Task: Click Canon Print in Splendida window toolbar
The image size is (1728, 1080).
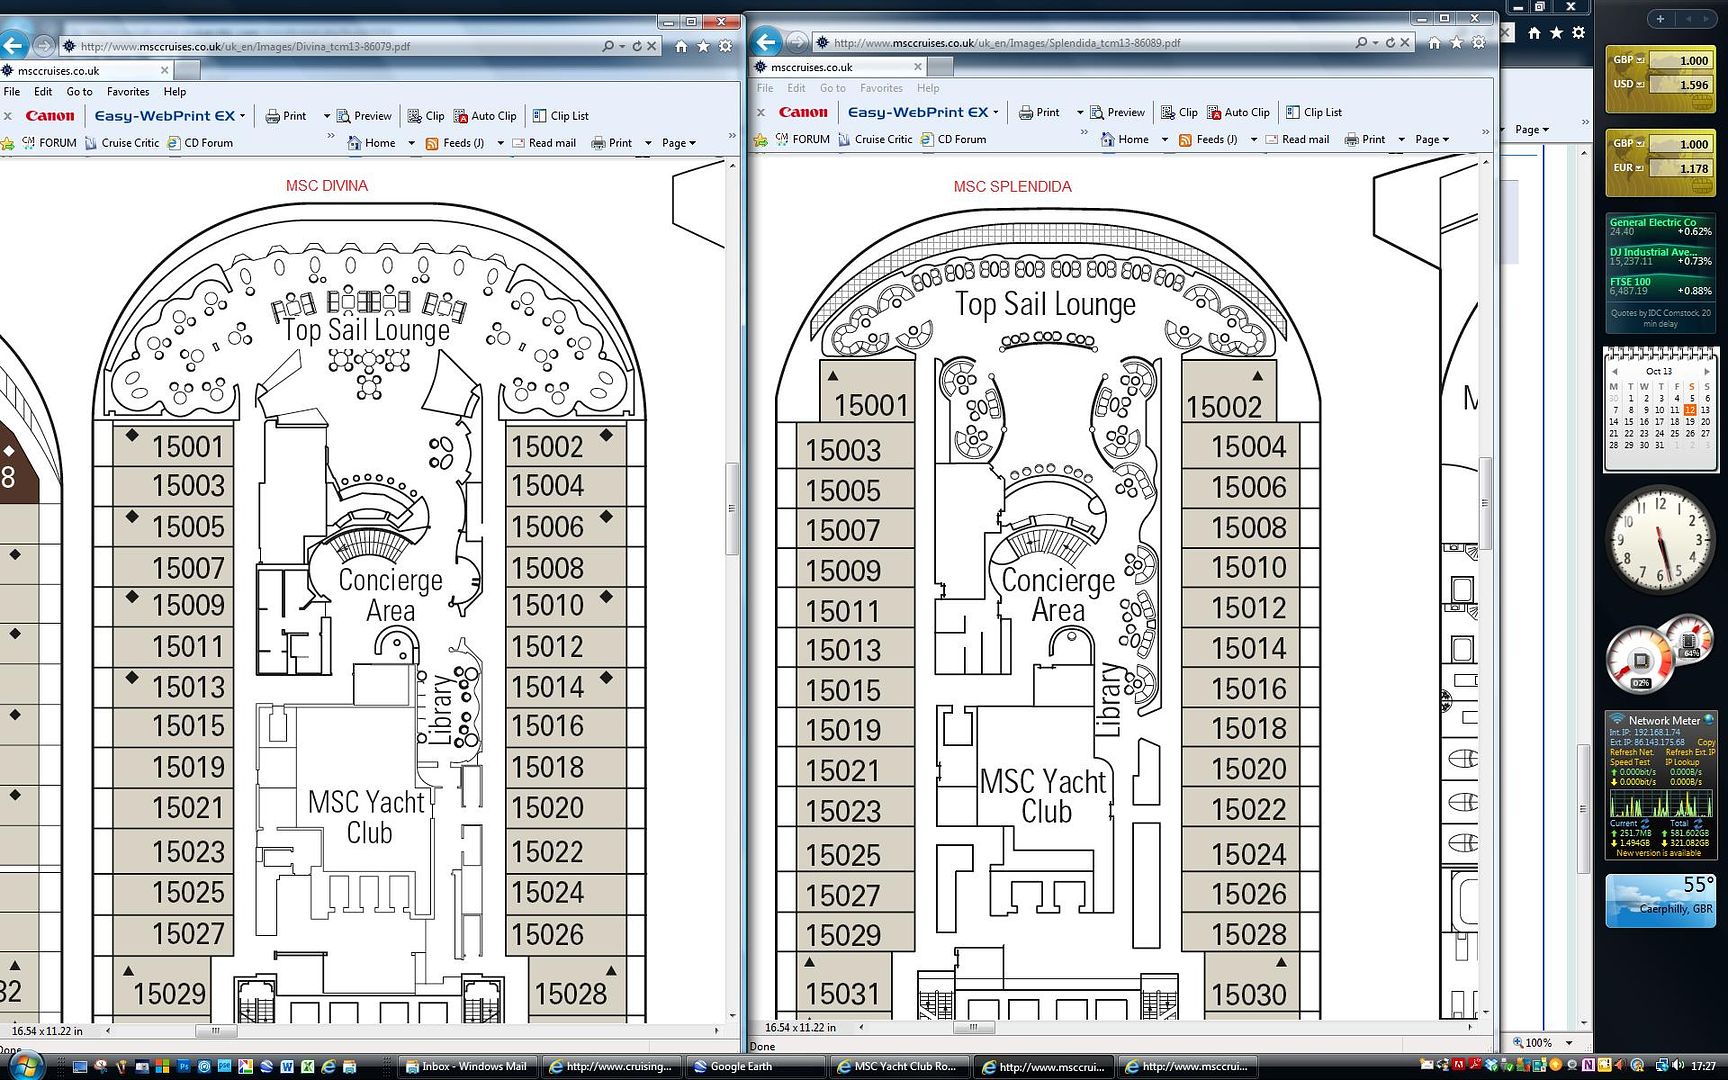Action: point(1039,112)
